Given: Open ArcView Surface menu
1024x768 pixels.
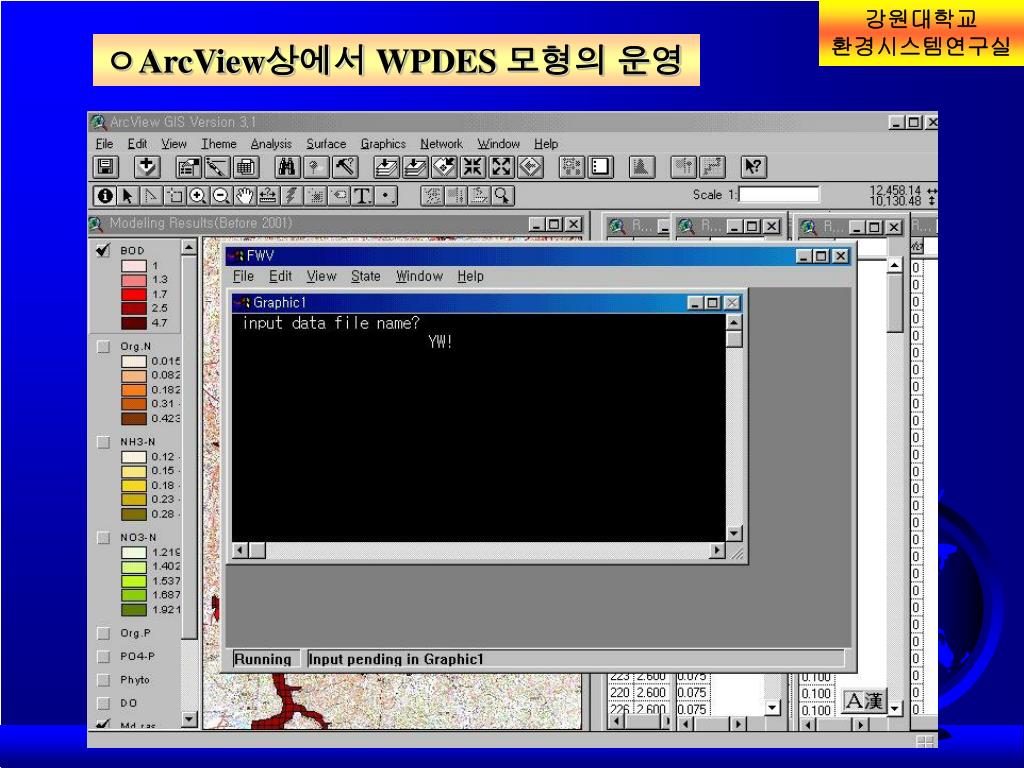Looking at the screenshot, I should [x=326, y=144].
